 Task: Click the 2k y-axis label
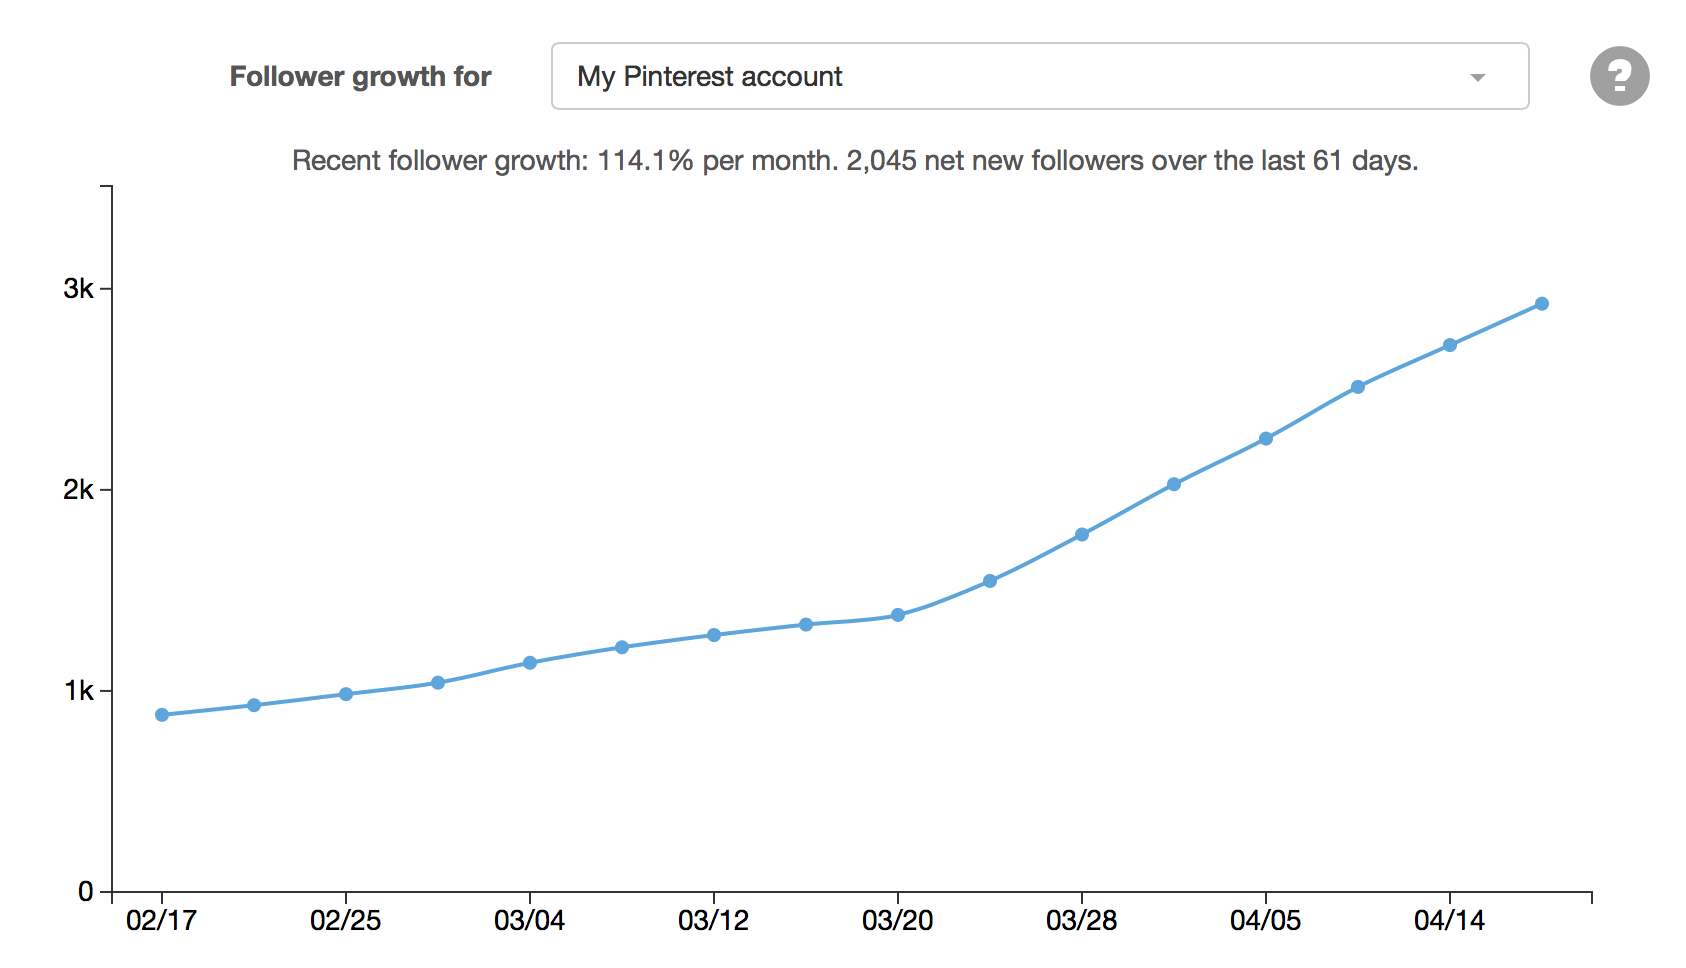[x=78, y=490]
